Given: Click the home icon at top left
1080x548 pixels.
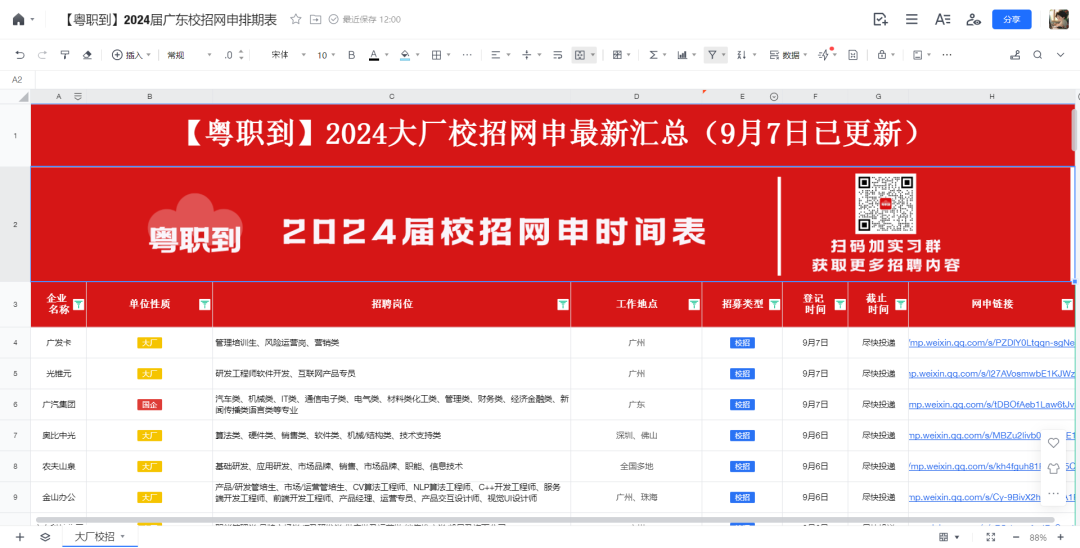Looking at the screenshot, I should click(19, 19).
